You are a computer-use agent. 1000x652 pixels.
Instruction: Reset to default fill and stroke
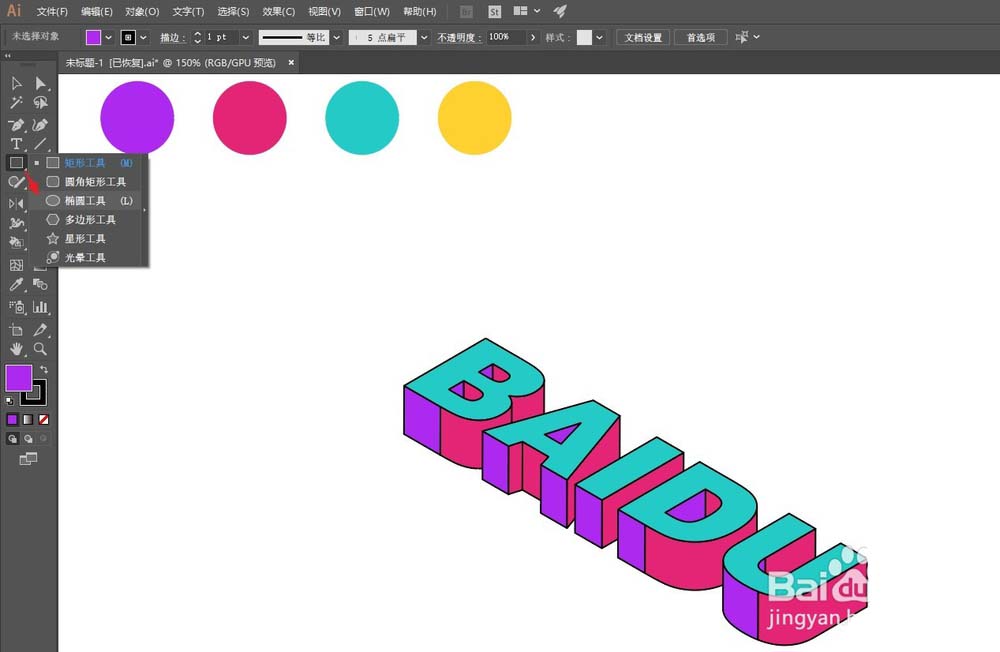(10, 401)
